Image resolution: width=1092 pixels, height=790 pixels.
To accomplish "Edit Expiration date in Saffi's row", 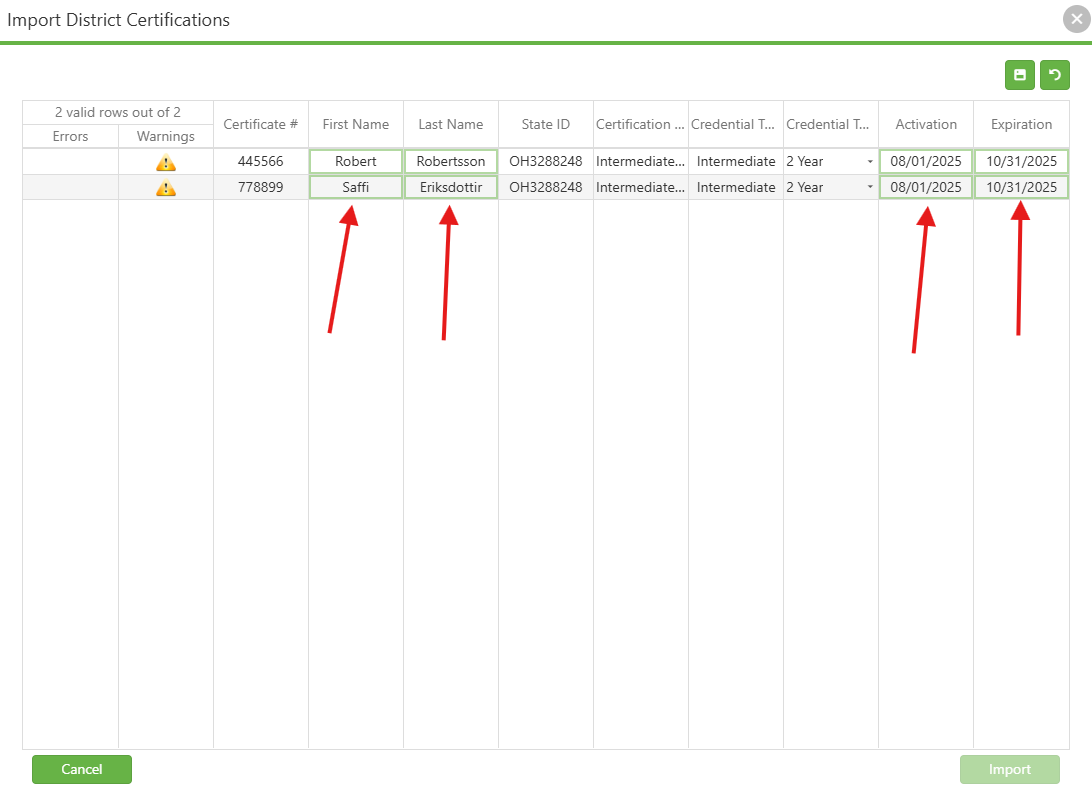I will pyautogui.click(x=1021, y=187).
